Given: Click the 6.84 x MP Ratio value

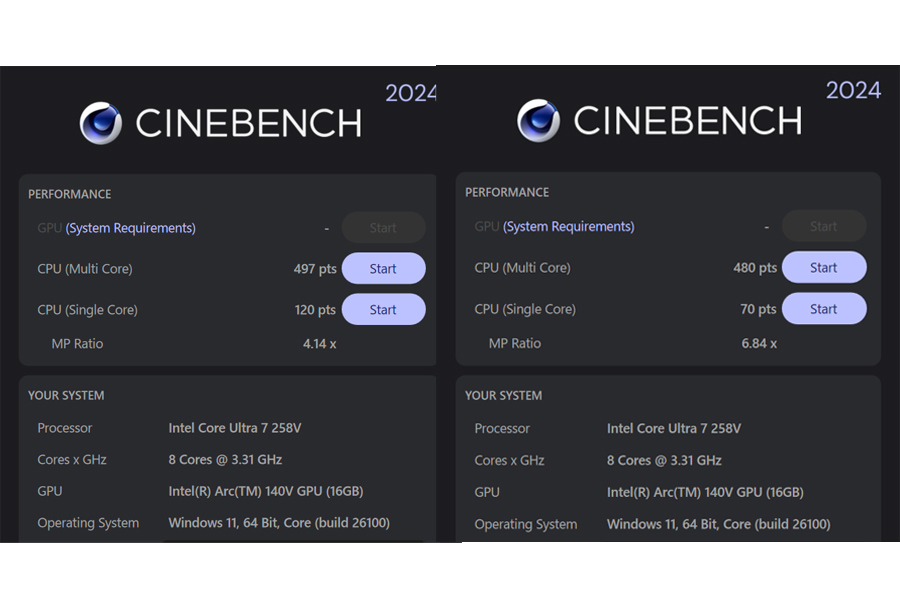Looking at the screenshot, I should (x=759, y=343).
